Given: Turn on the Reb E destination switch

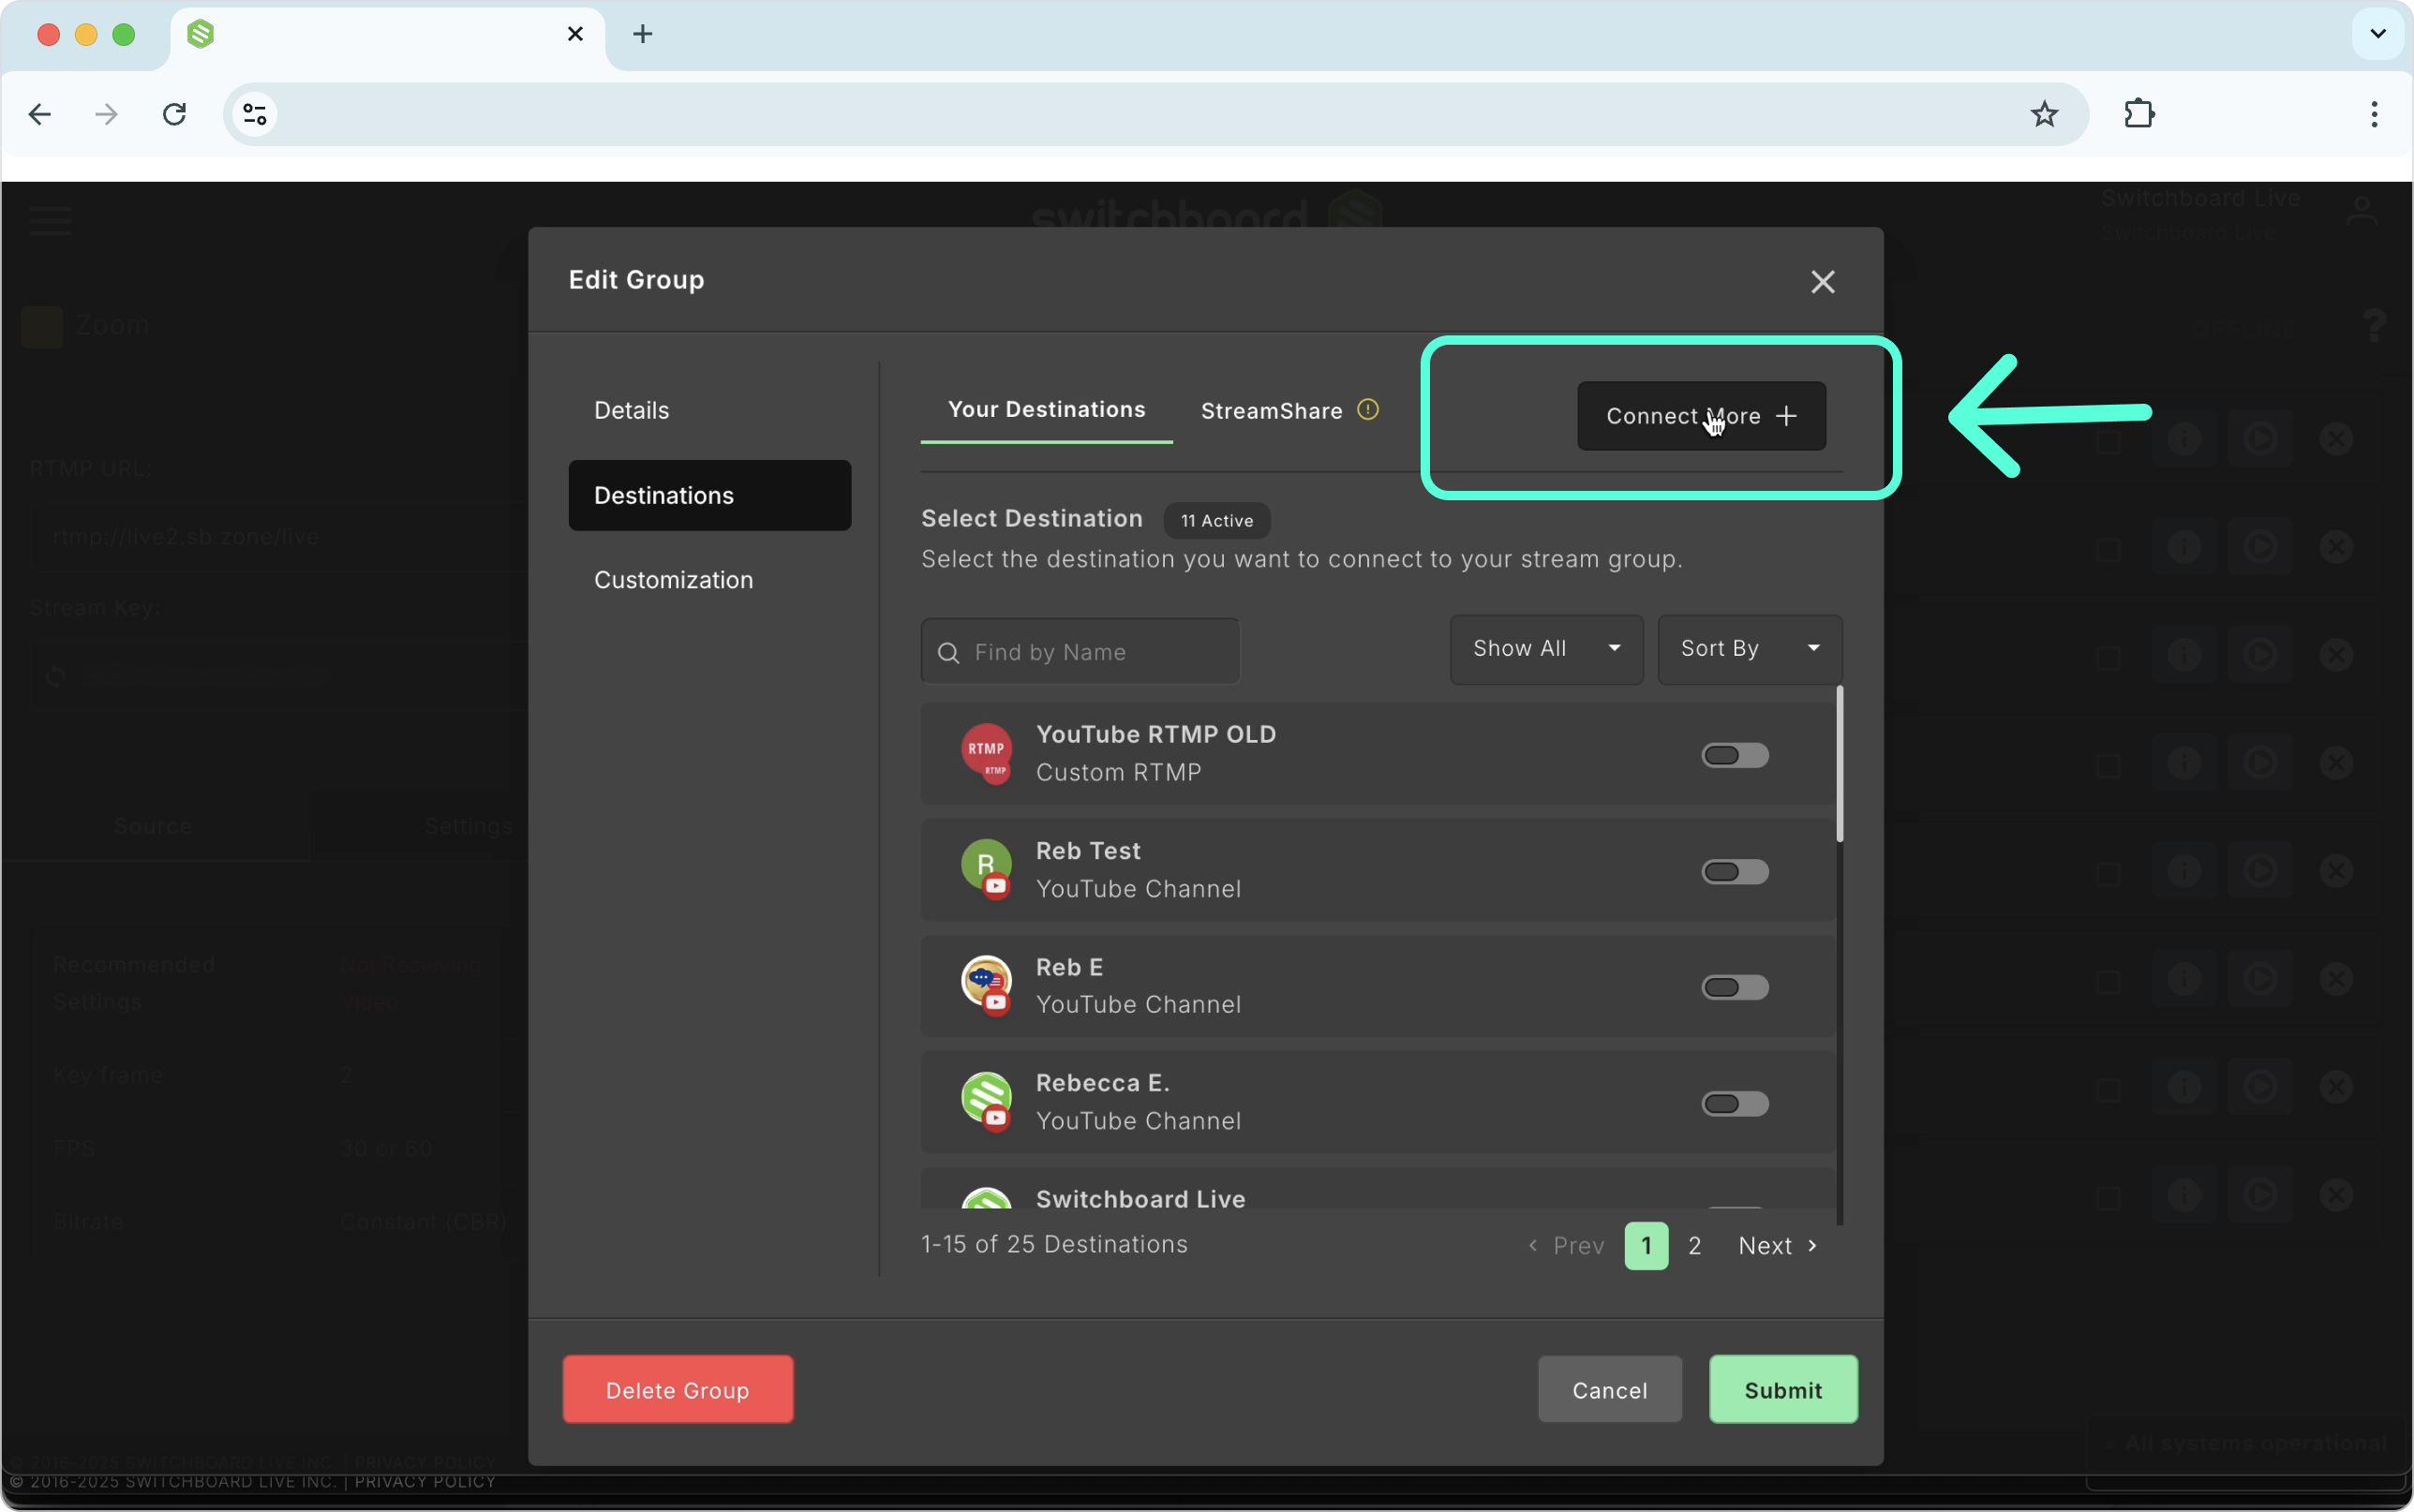Looking at the screenshot, I should pos(1735,988).
